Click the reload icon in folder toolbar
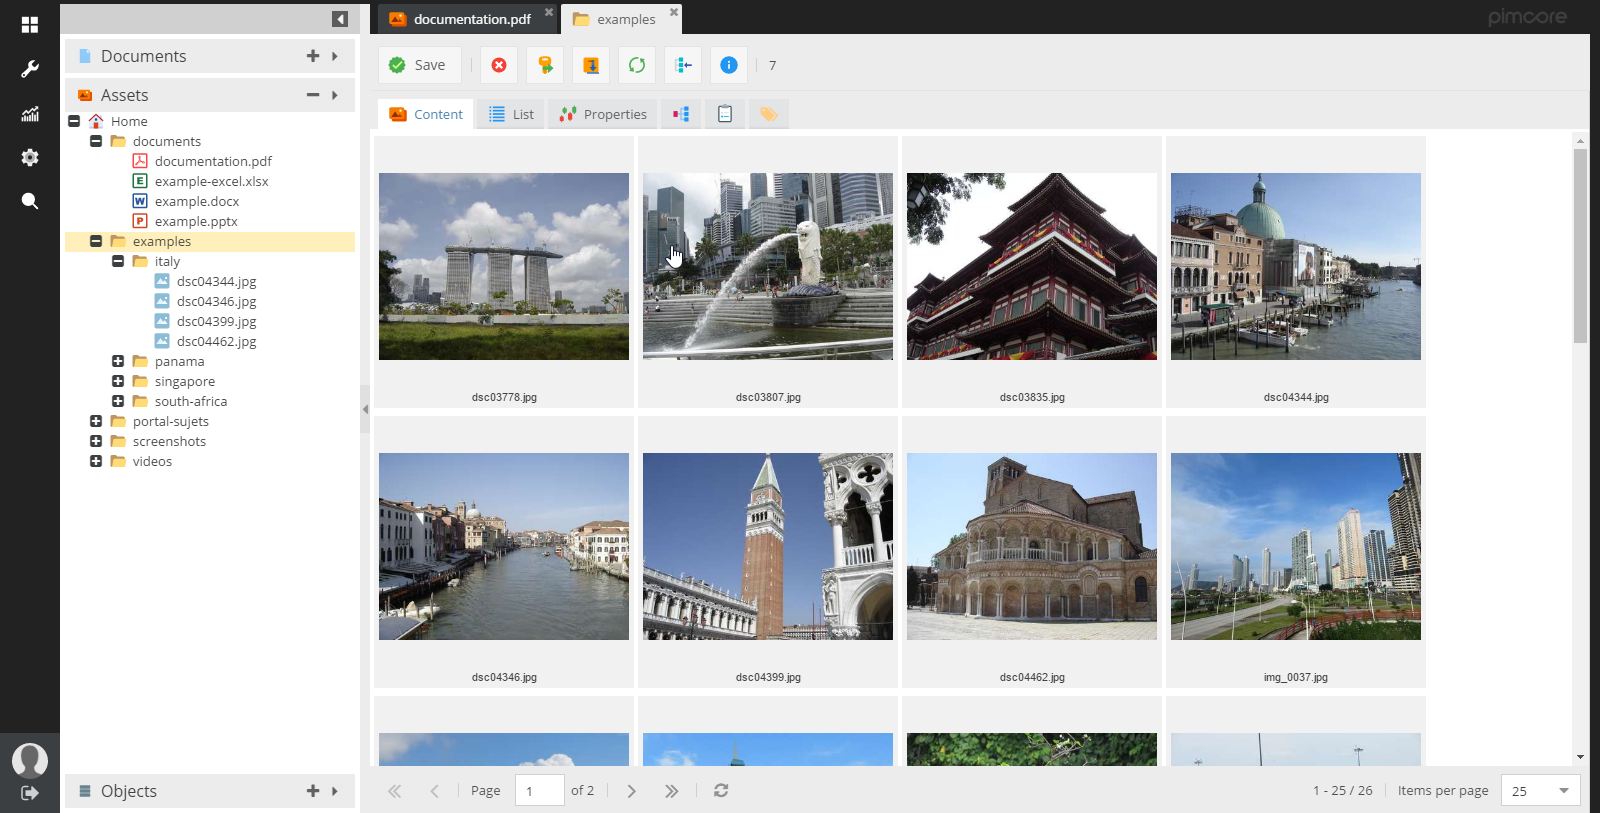1600x813 pixels. tap(637, 65)
